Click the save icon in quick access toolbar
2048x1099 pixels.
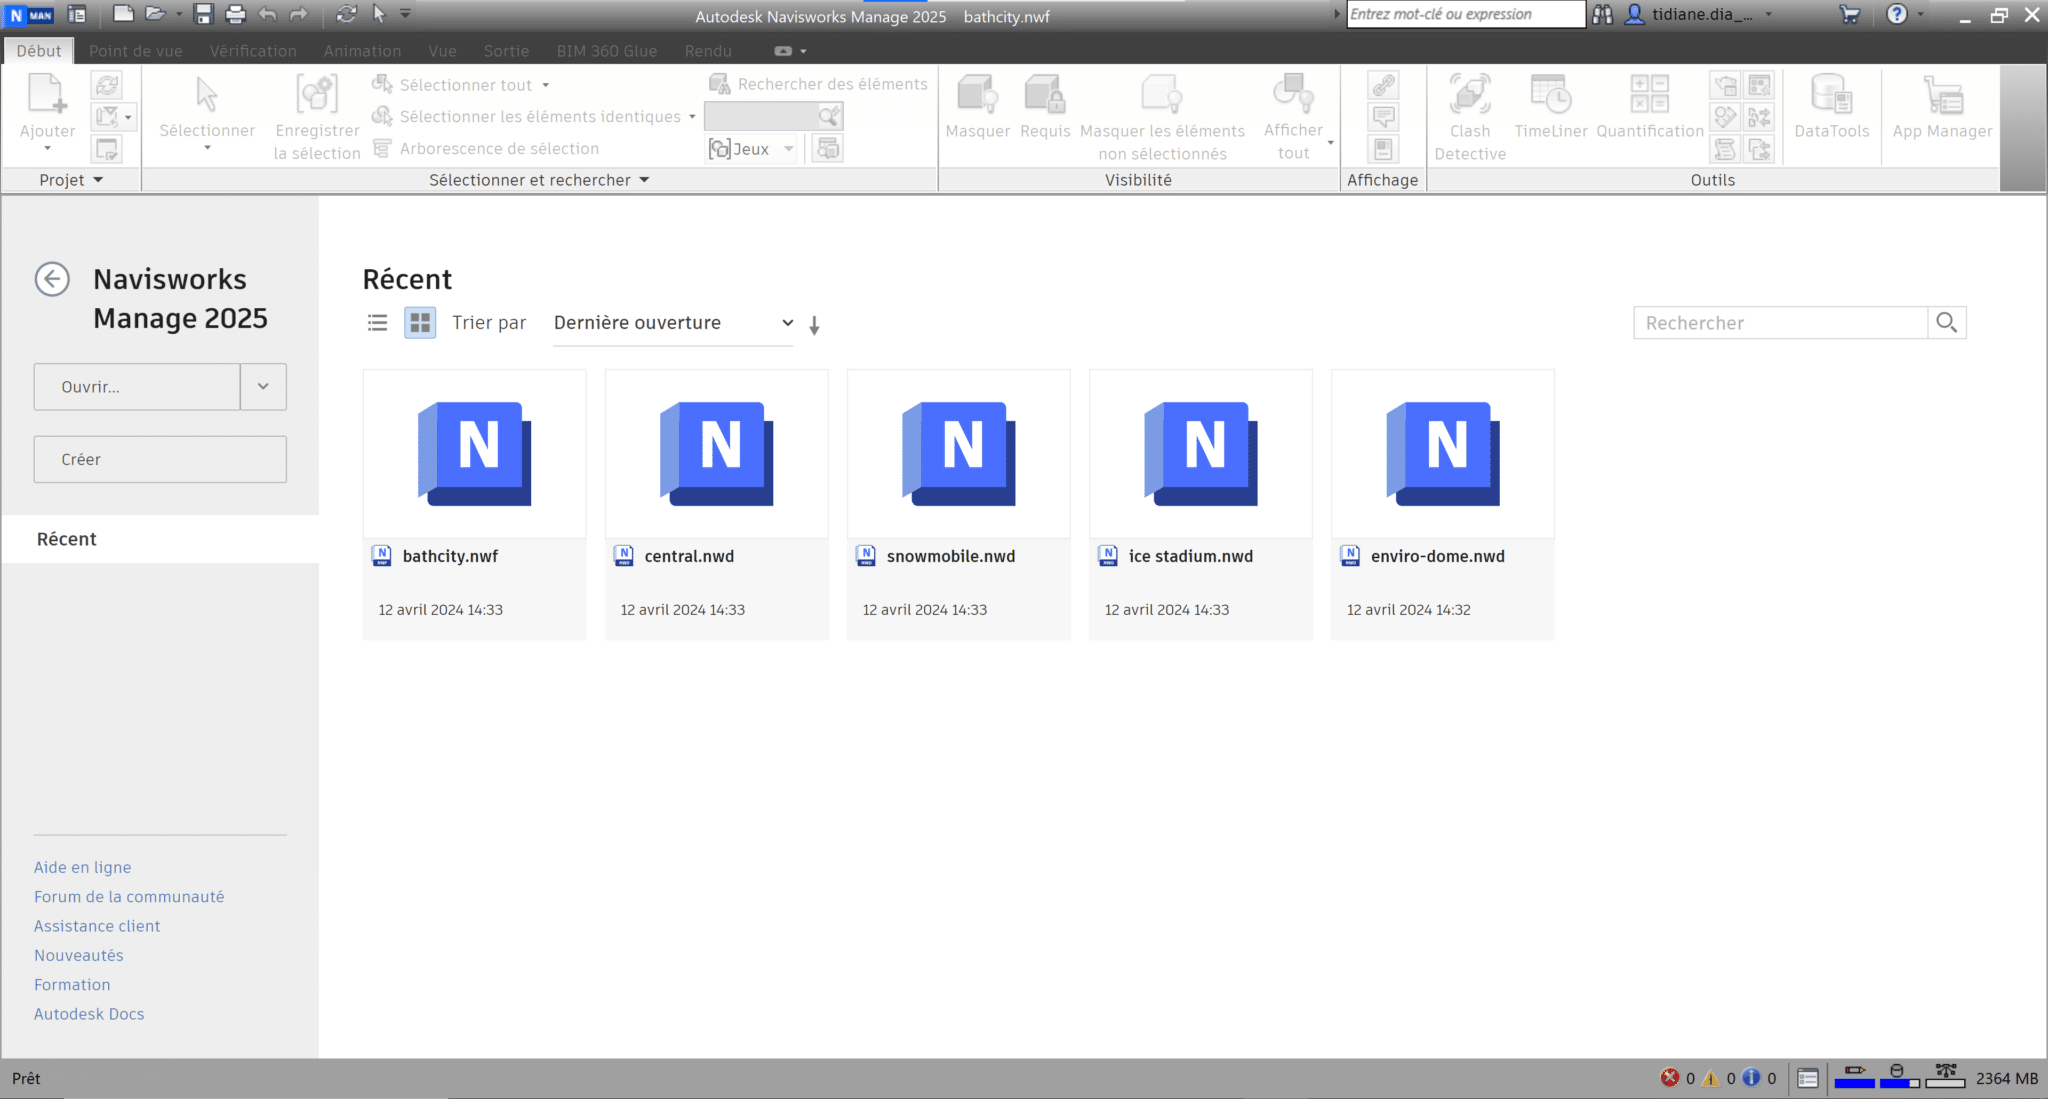[204, 14]
